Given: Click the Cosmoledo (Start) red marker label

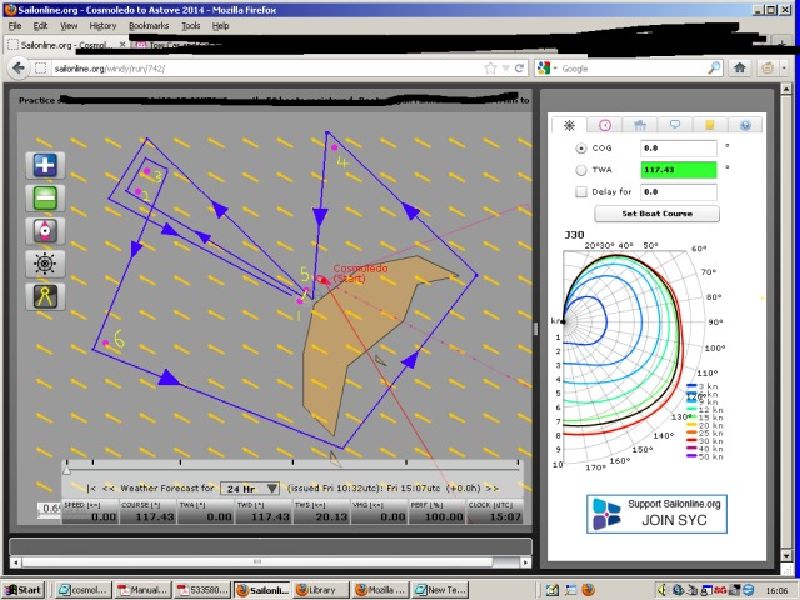Looking at the screenshot, I should click(x=360, y=273).
